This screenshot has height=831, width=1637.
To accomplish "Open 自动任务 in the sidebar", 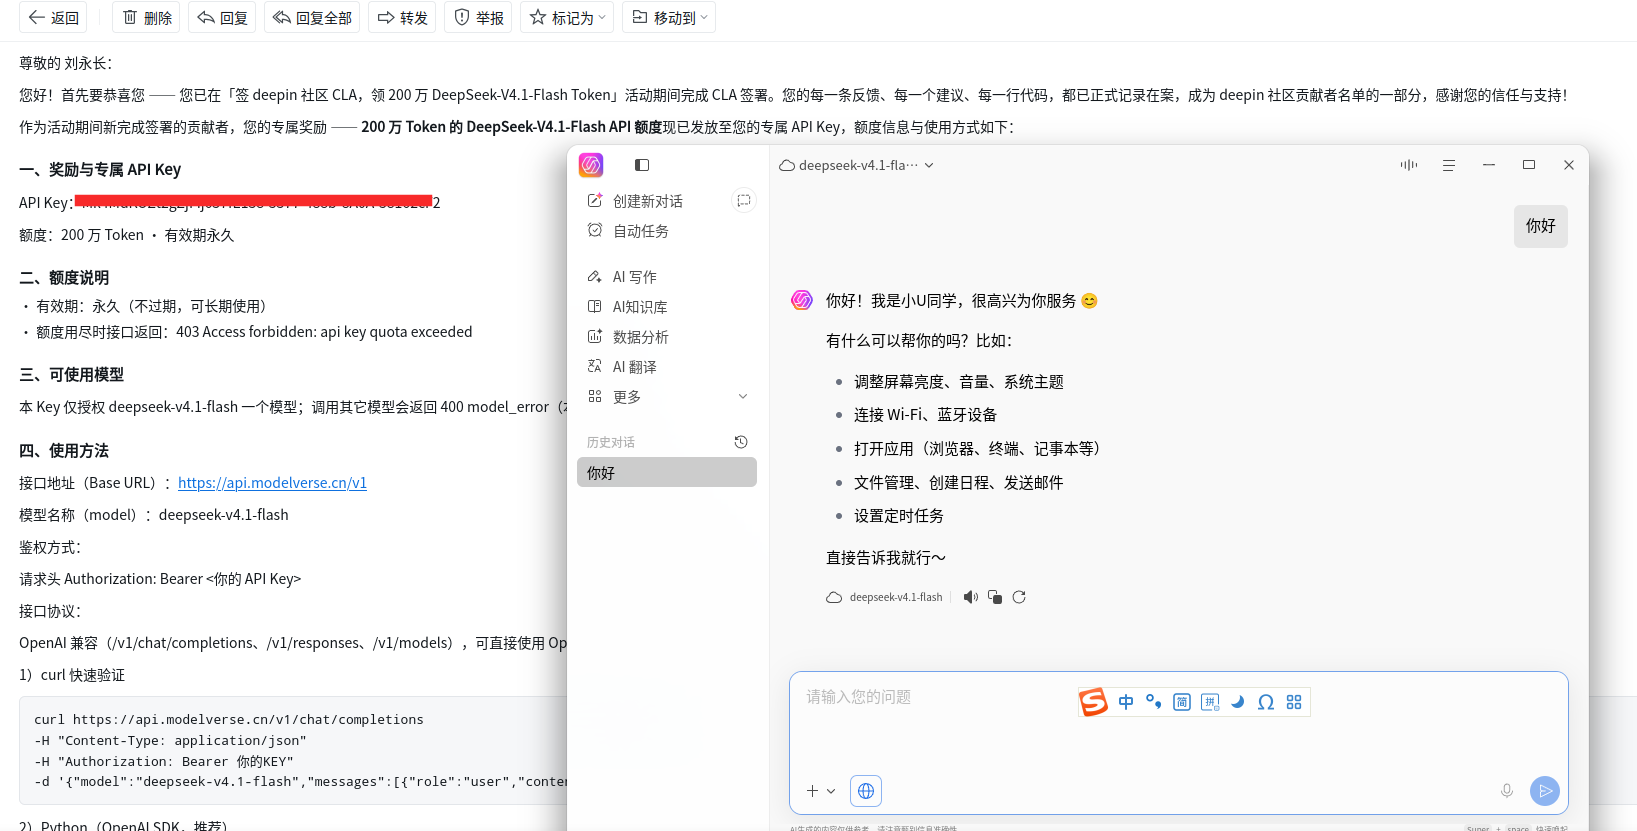I will tap(628, 231).
